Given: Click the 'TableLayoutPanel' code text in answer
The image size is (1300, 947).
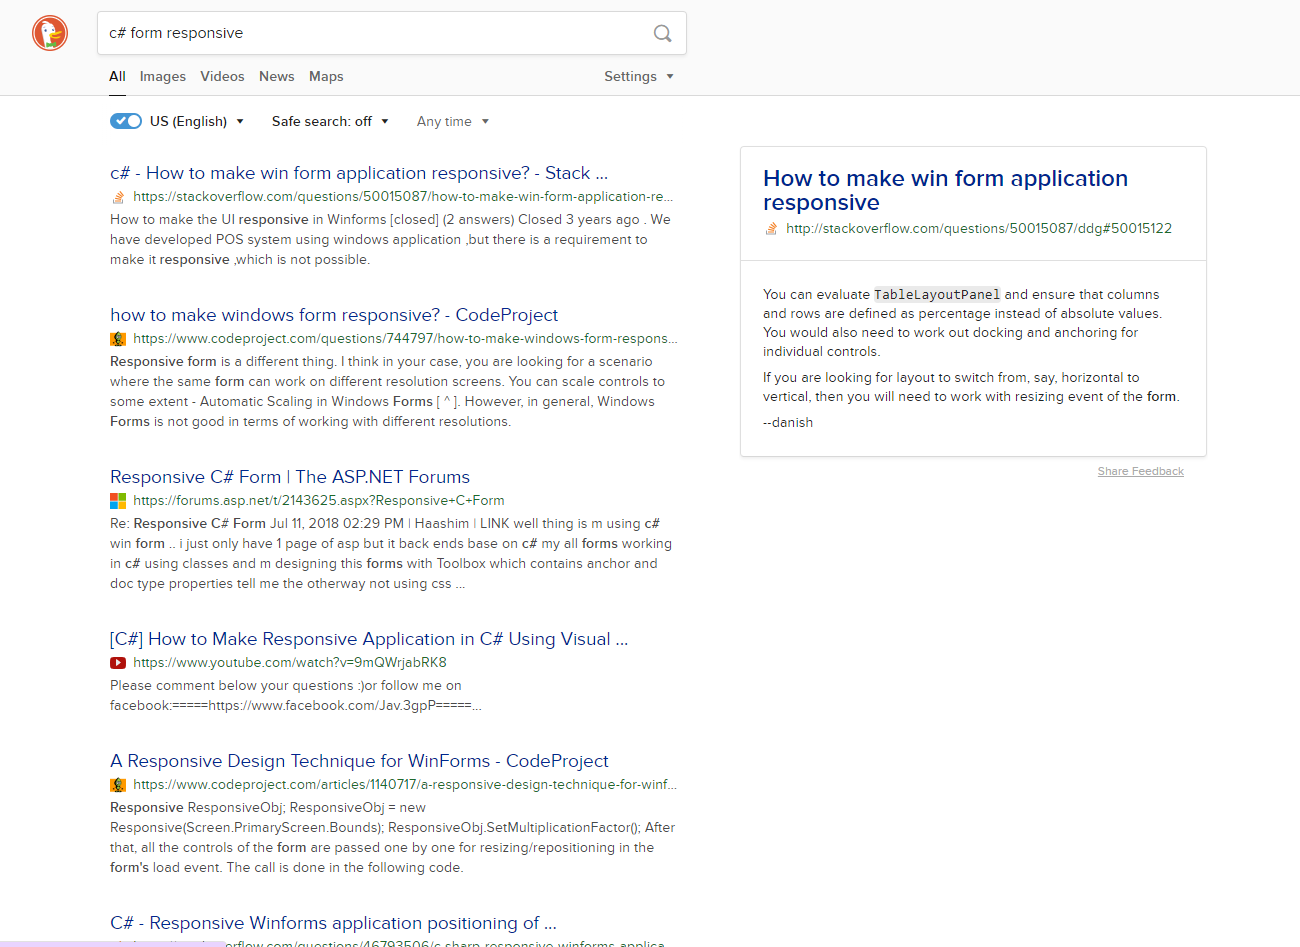Looking at the screenshot, I should click(x=937, y=295).
